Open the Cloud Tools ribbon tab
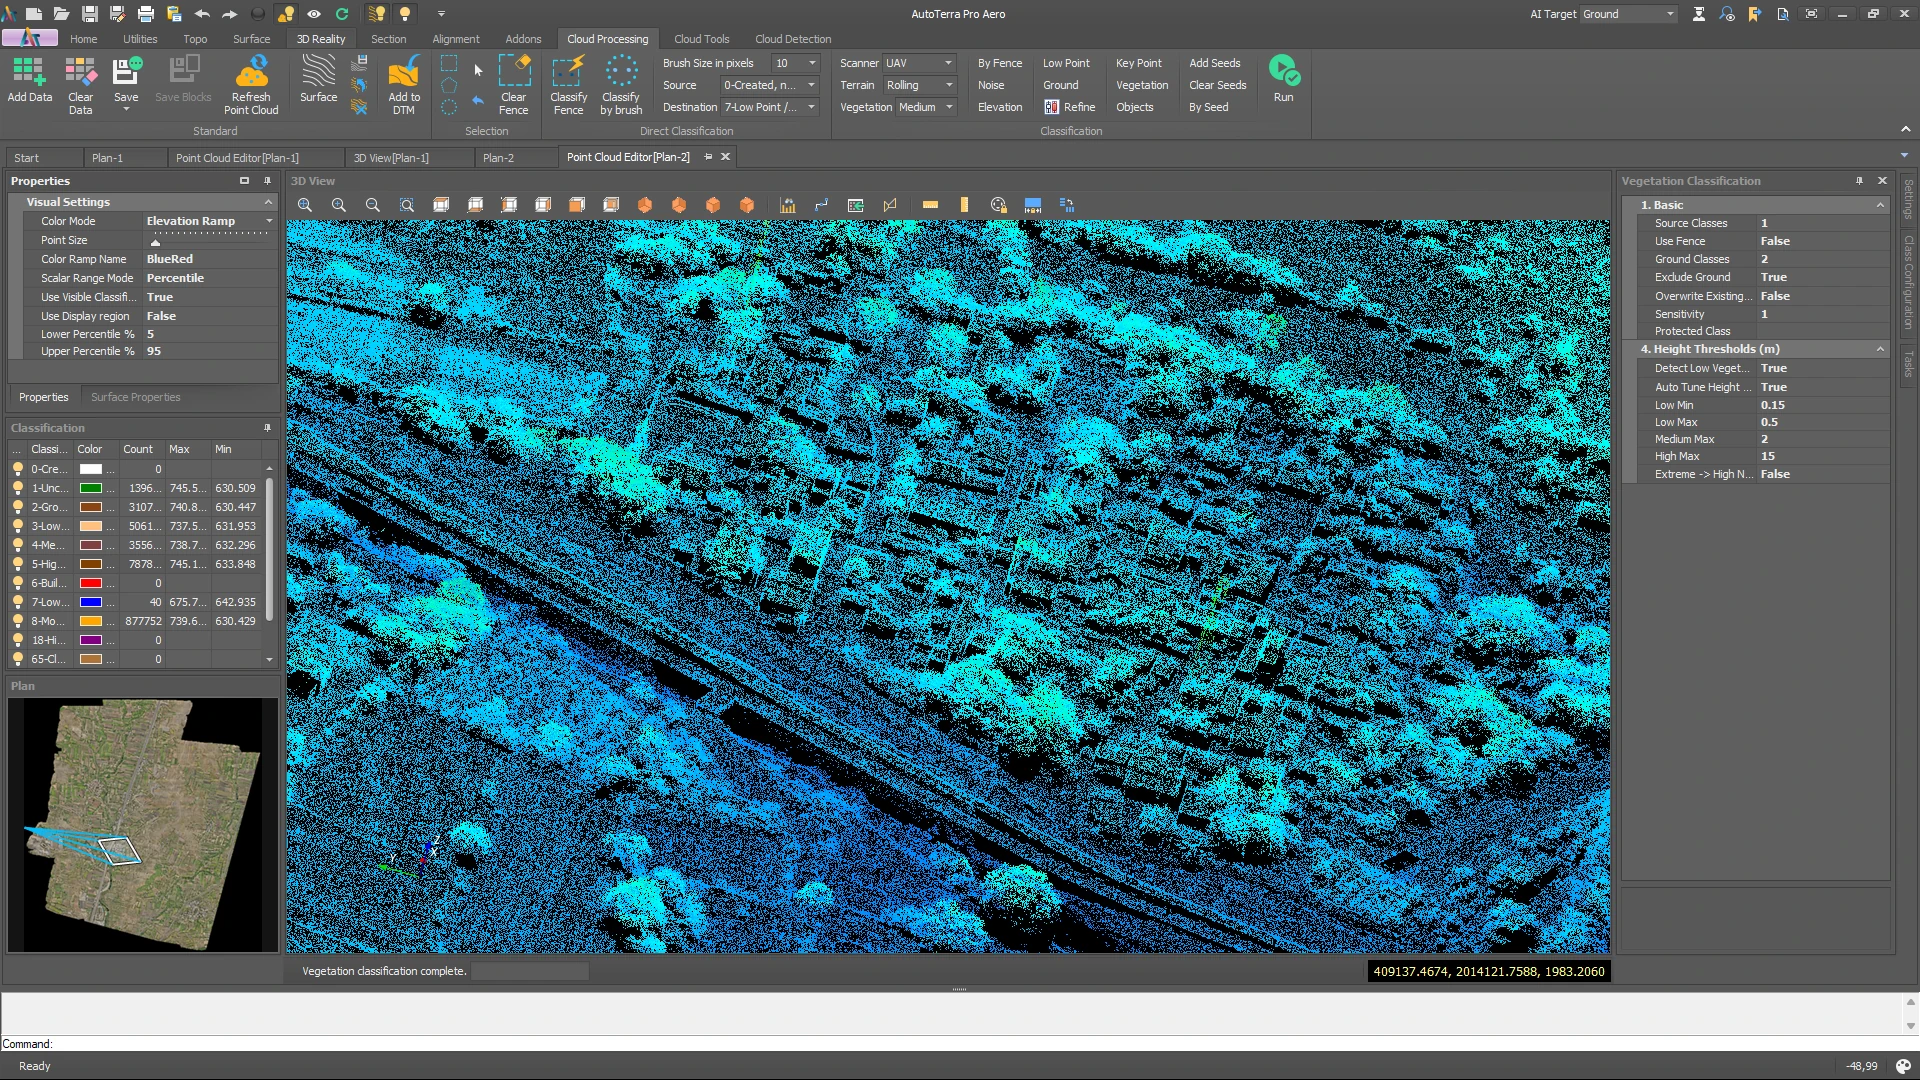Viewport: 1920px width, 1080px height. pos(701,39)
